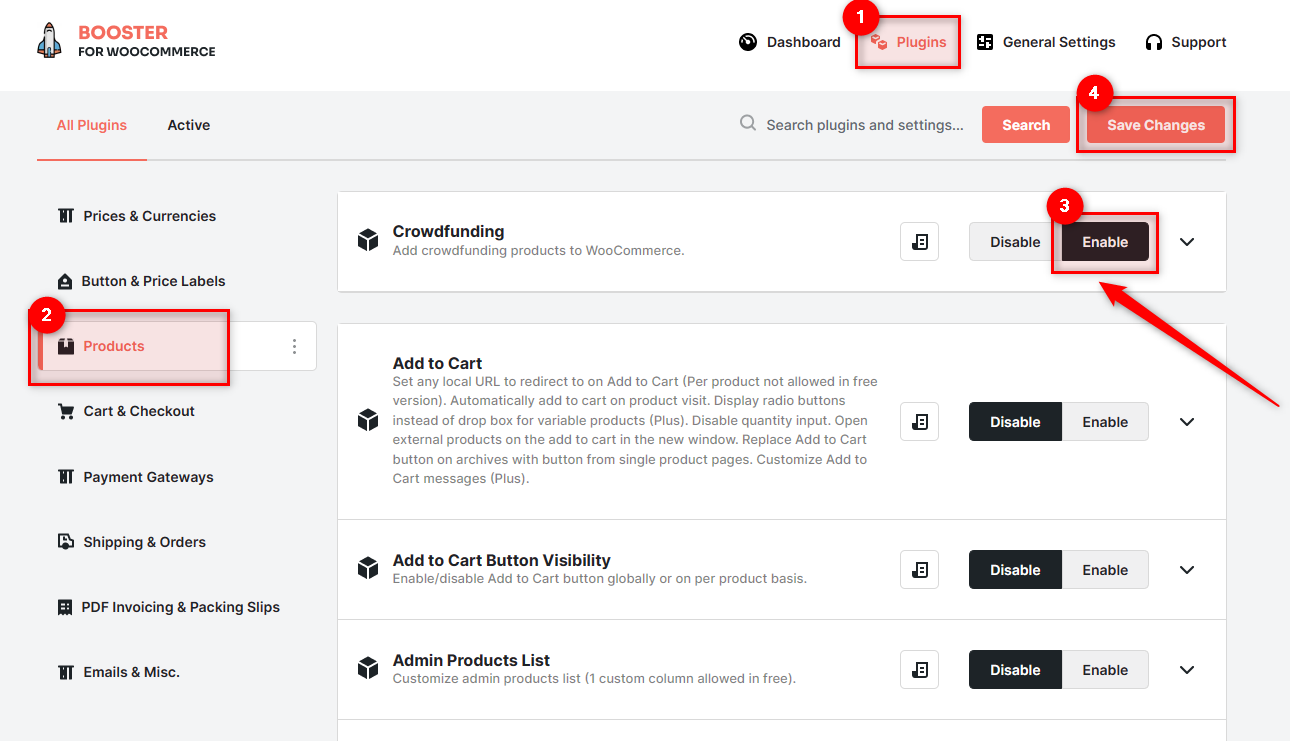The image size is (1290, 741).
Task: Disable the Crowdfunding plugin
Action: 1015,242
